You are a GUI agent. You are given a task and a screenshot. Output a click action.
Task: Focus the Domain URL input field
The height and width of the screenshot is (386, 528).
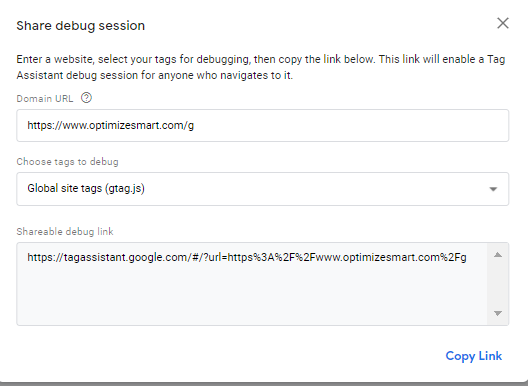tap(263, 125)
